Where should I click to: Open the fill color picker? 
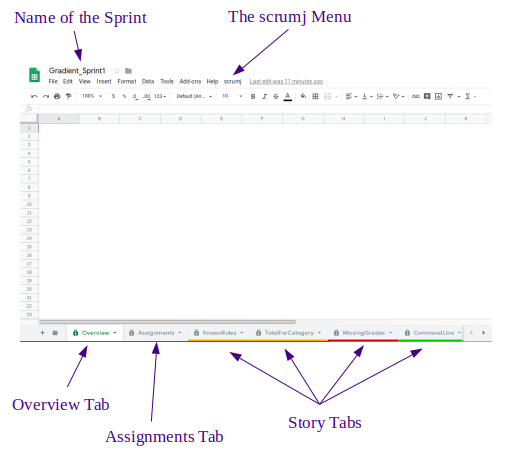point(303,96)
